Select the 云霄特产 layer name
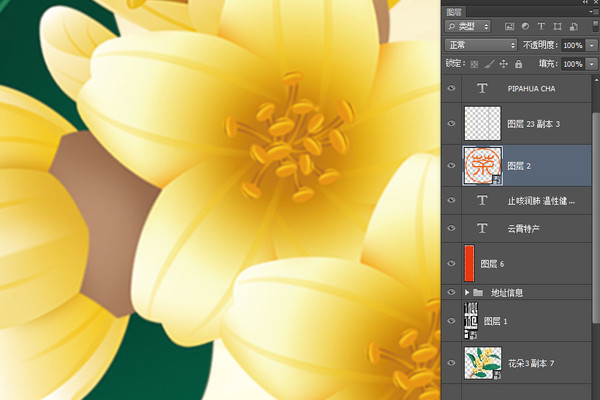The image size is (600, 400). (523, 229)
